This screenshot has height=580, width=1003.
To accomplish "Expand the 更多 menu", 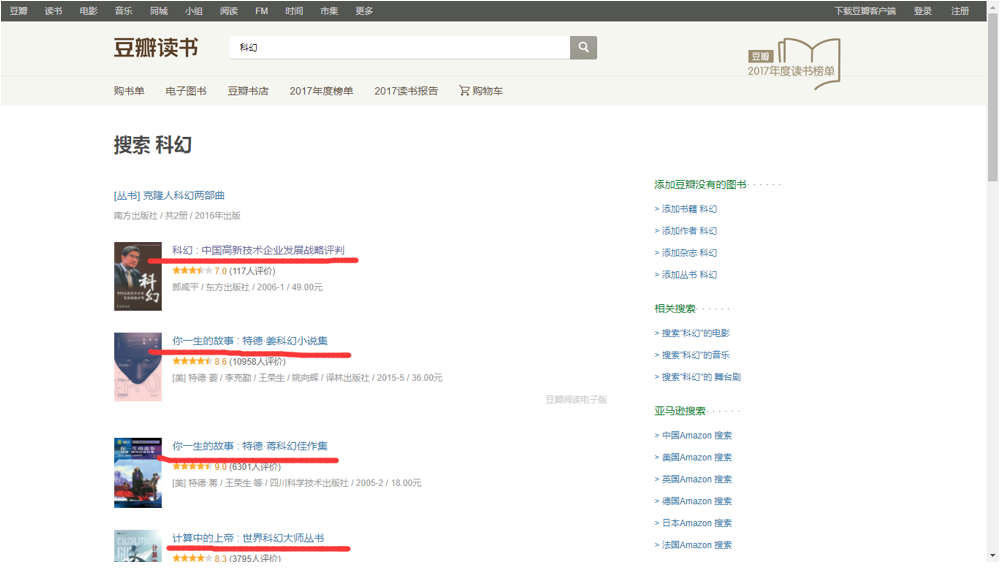I will (x=364, y=11).
